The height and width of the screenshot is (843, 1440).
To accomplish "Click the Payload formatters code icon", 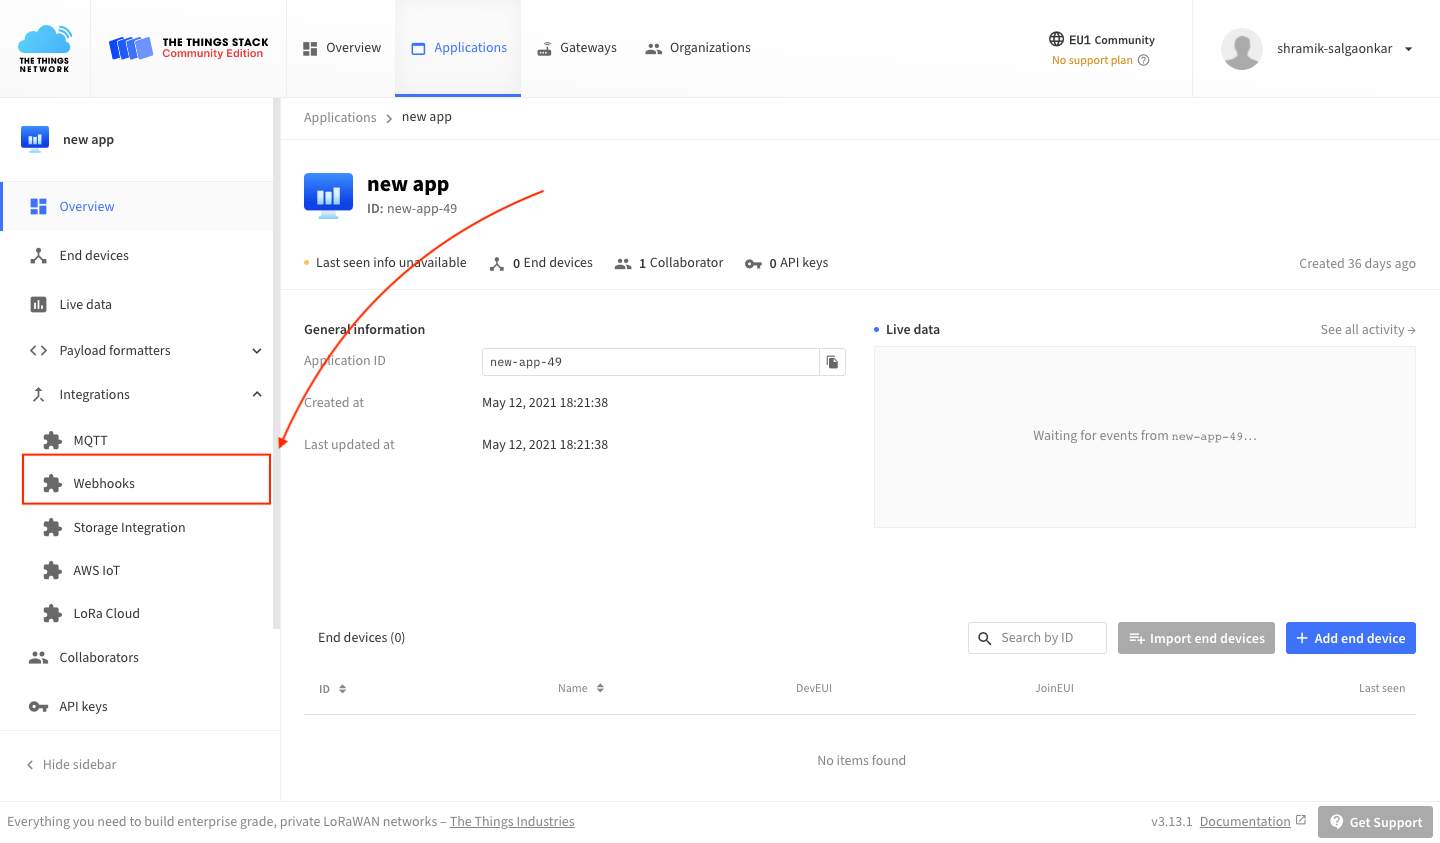I will point(38,350).
